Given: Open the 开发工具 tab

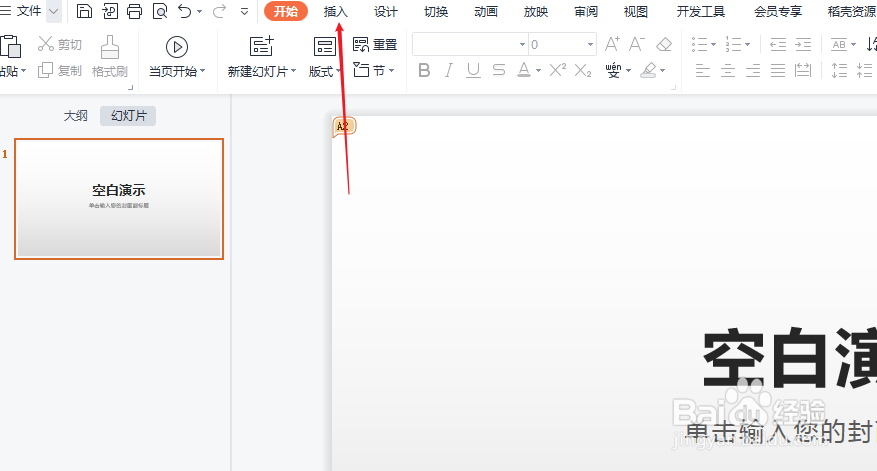Looking at the screenshot, I should [x=700, y=11].
